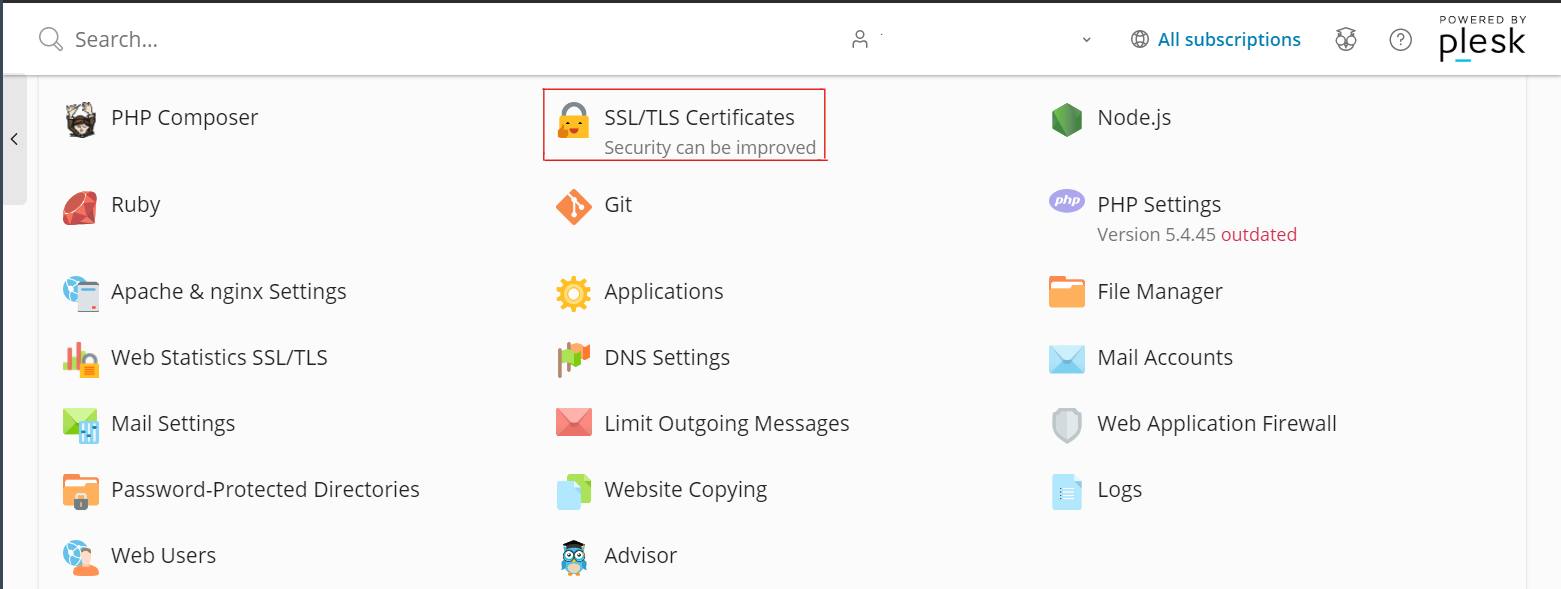Image resolution: width=1561 pixels, height=589 pixels.
Task: Open the Mail Settings icon
Action: 80,425
